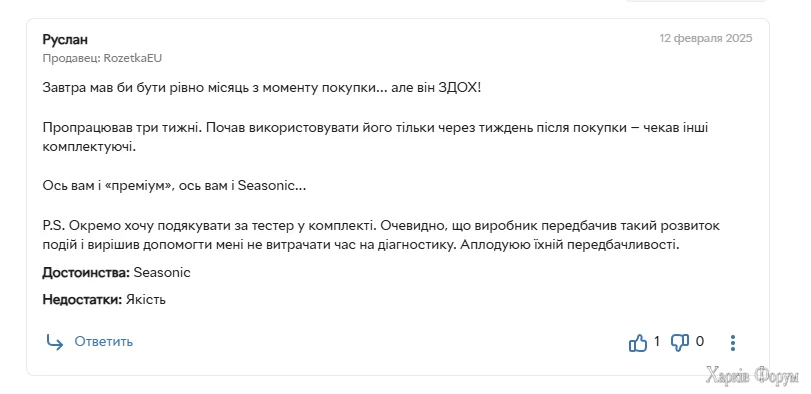The height and width of the screenshot is (394, 811).
Task: Click the reply arrow icon
Action: (54, 342)
